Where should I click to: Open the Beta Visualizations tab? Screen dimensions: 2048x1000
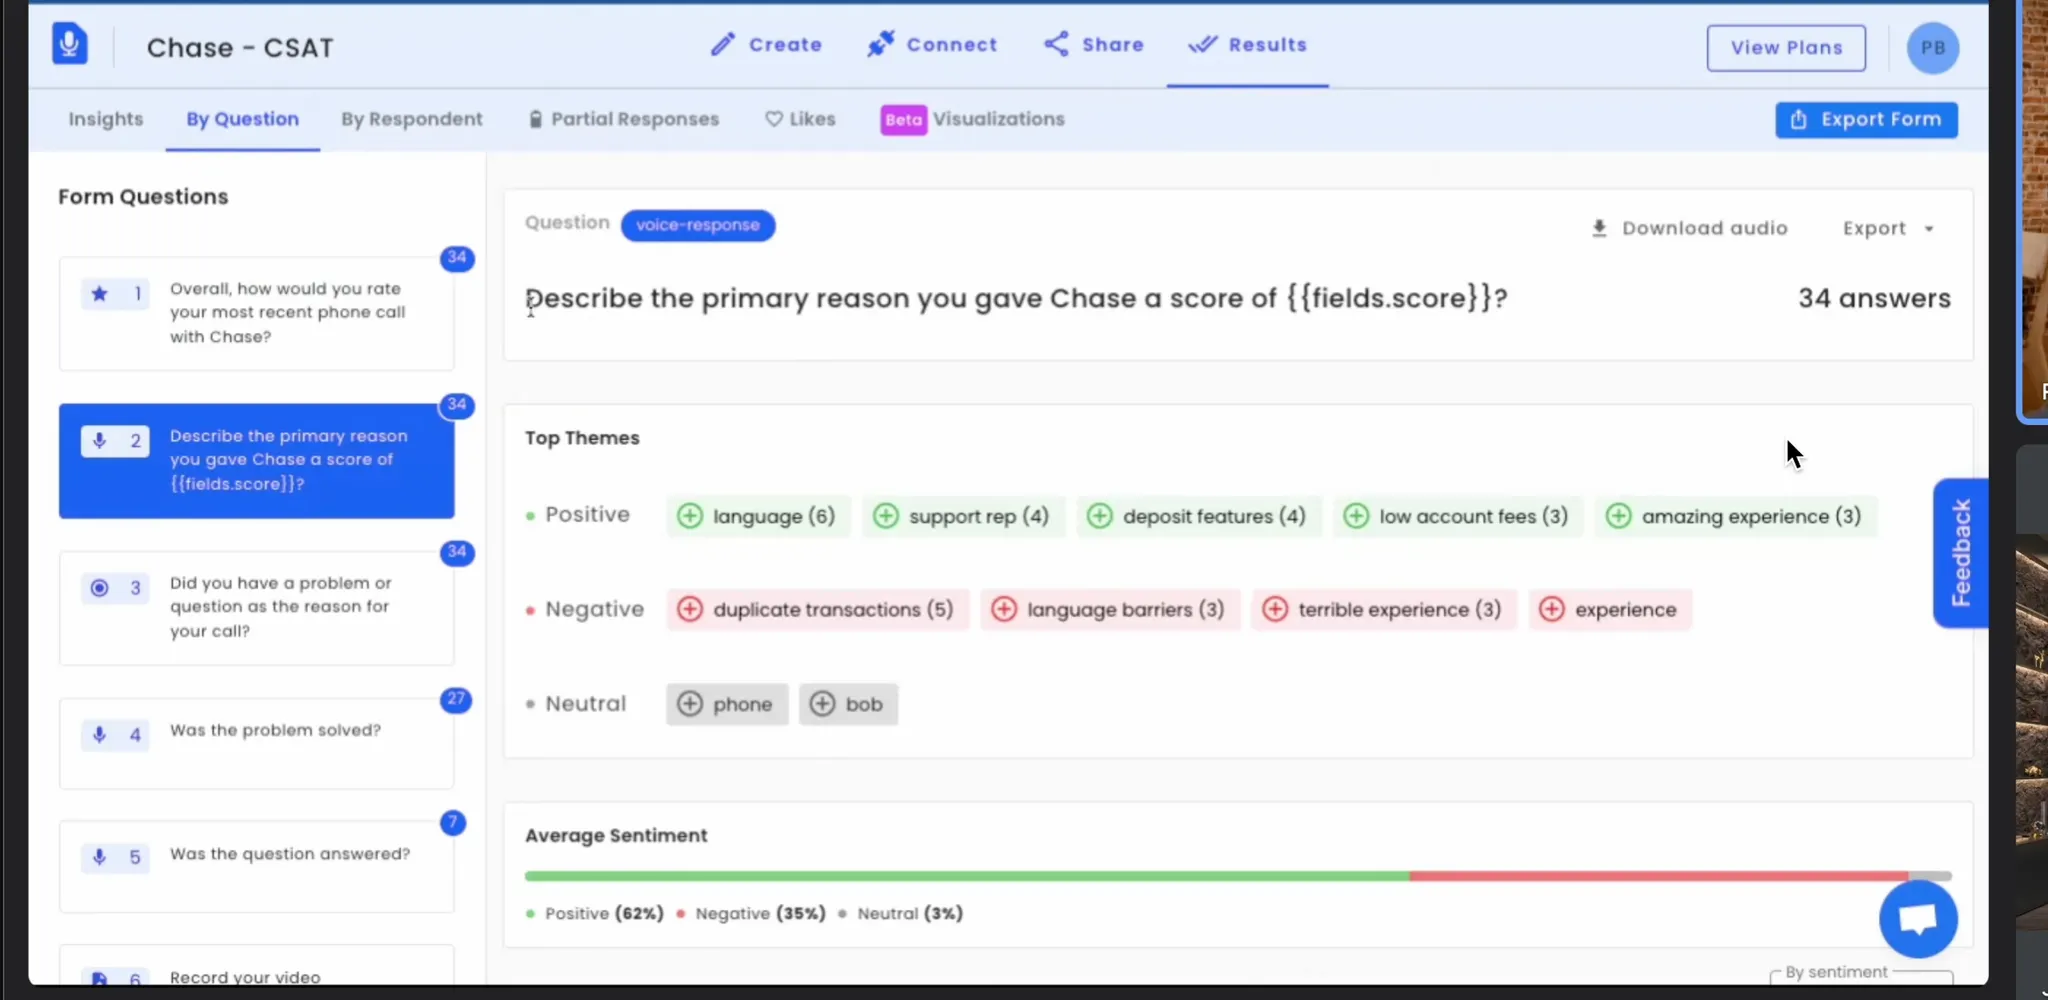pyautogui.click(x=972, y=119)
